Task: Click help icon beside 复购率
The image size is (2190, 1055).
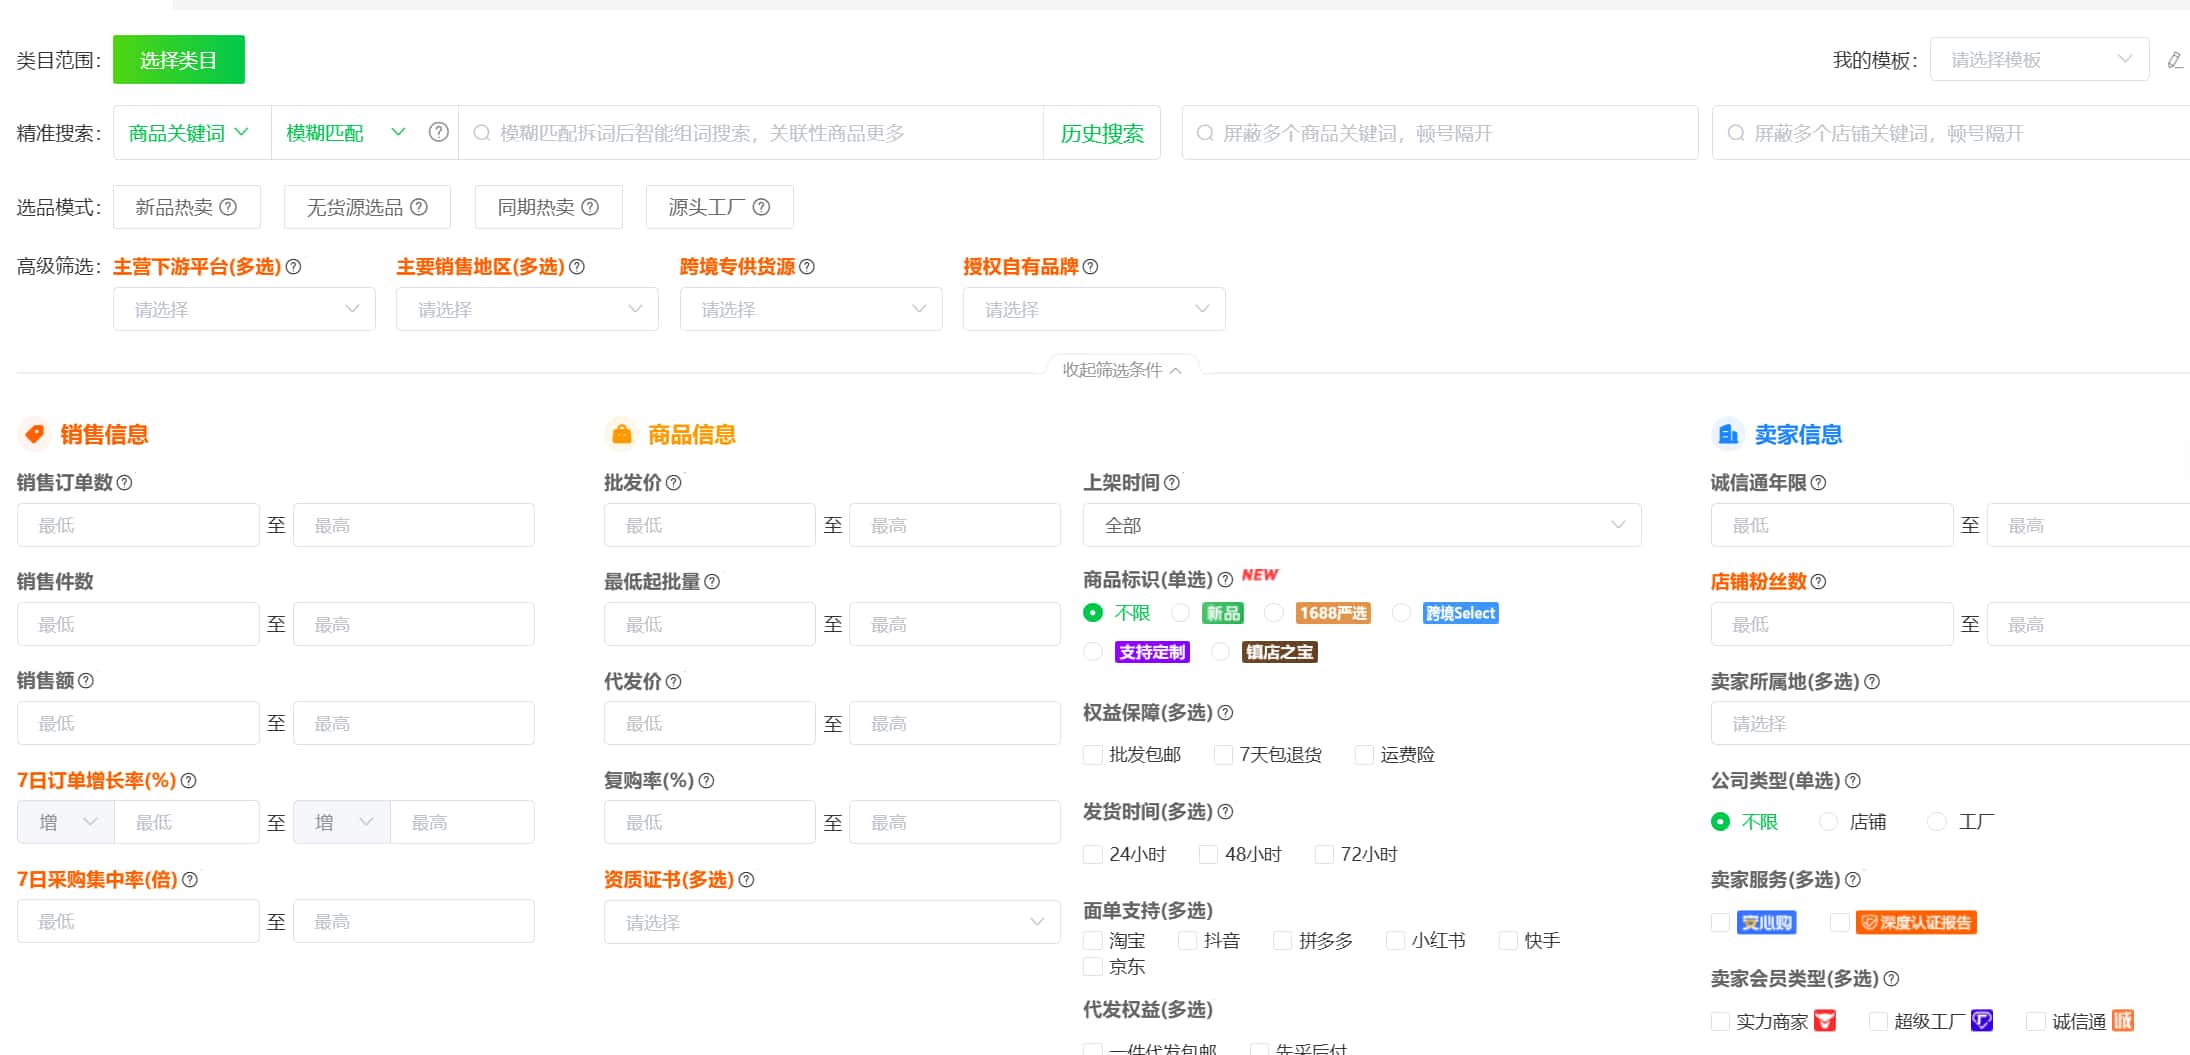Action: (706, 781)
